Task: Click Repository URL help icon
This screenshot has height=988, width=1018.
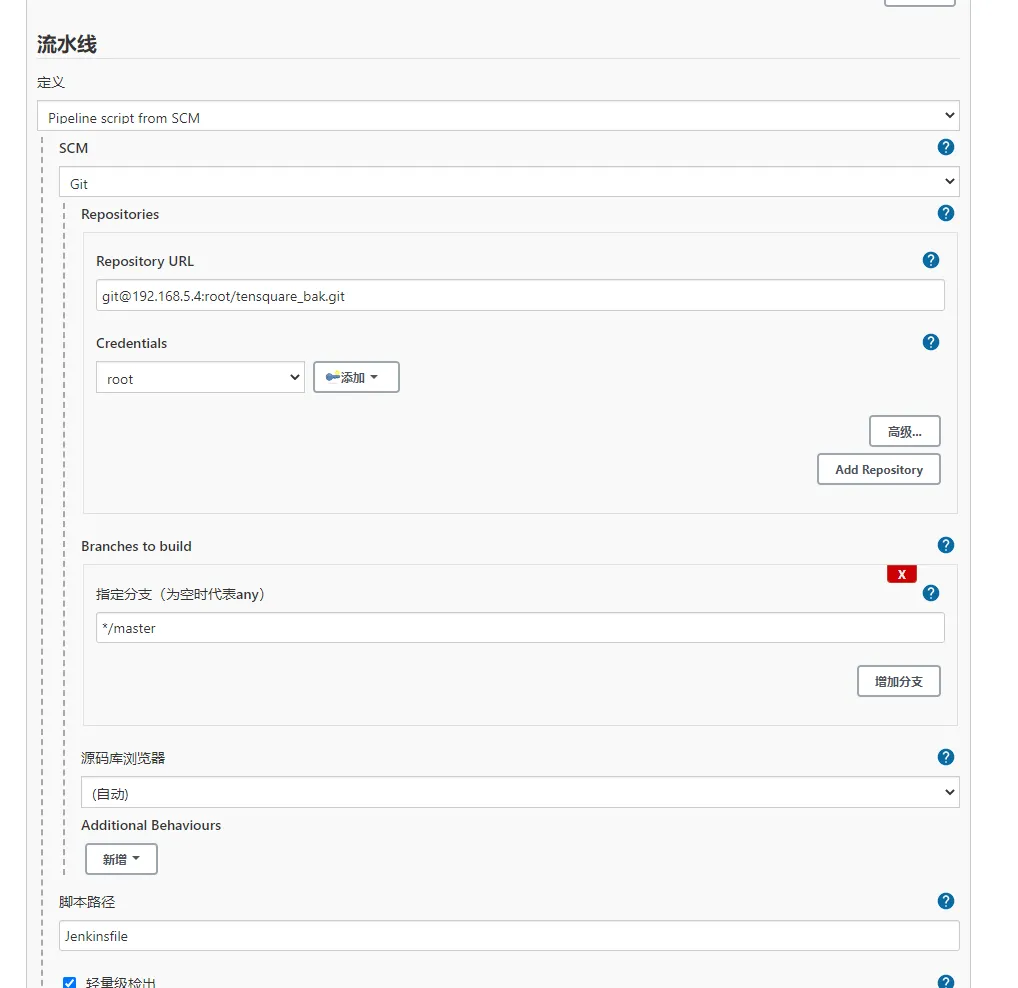Action: [931, 260]
